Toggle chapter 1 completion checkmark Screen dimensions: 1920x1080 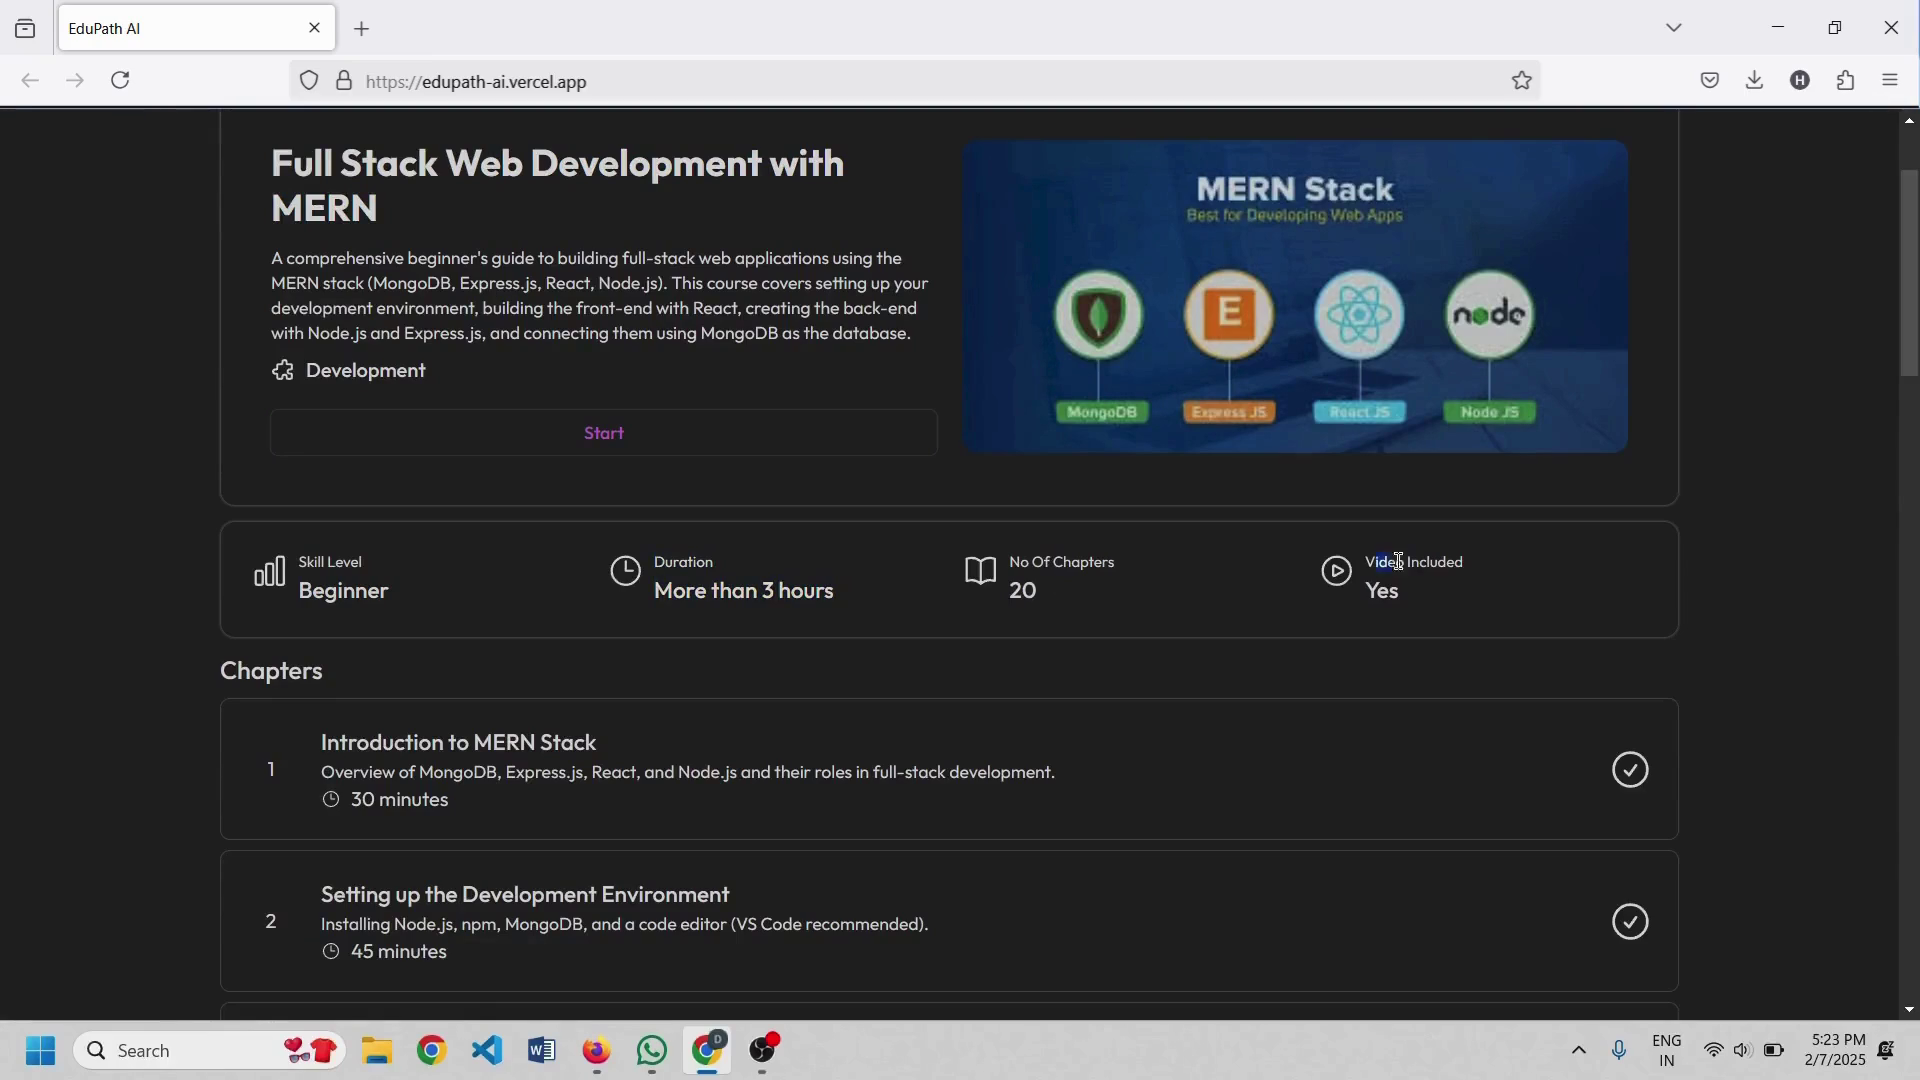(1630, 770)
